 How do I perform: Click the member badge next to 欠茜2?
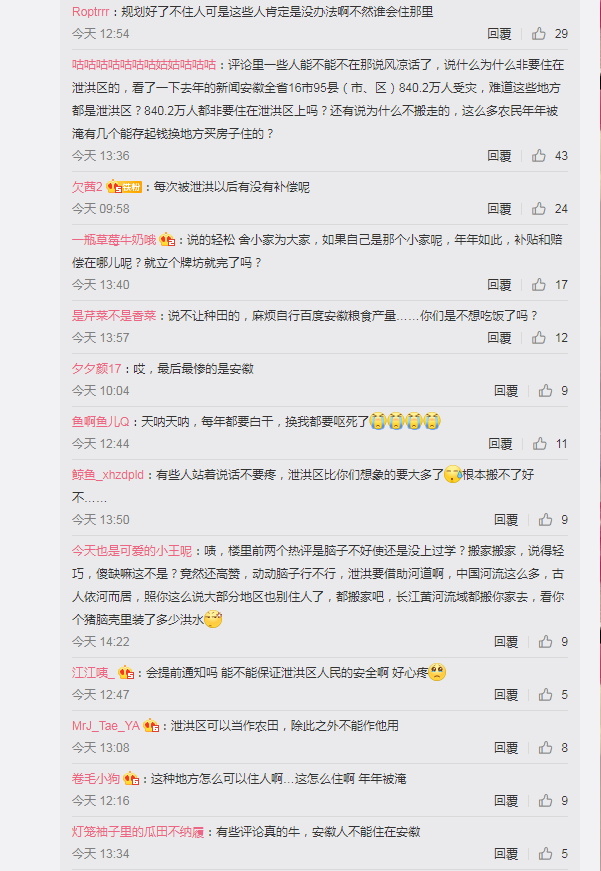click(124, 187)
